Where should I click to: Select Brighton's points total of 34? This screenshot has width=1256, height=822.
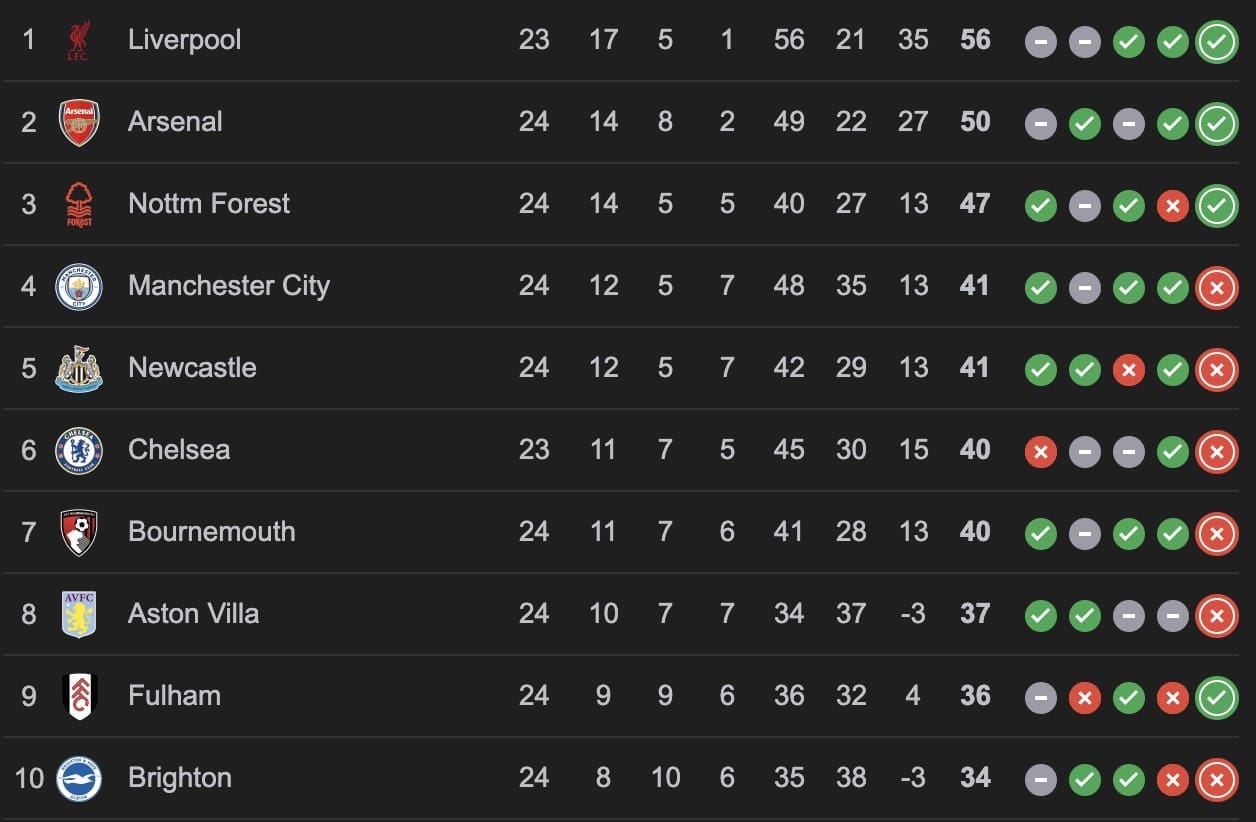[x=975, y=778]
